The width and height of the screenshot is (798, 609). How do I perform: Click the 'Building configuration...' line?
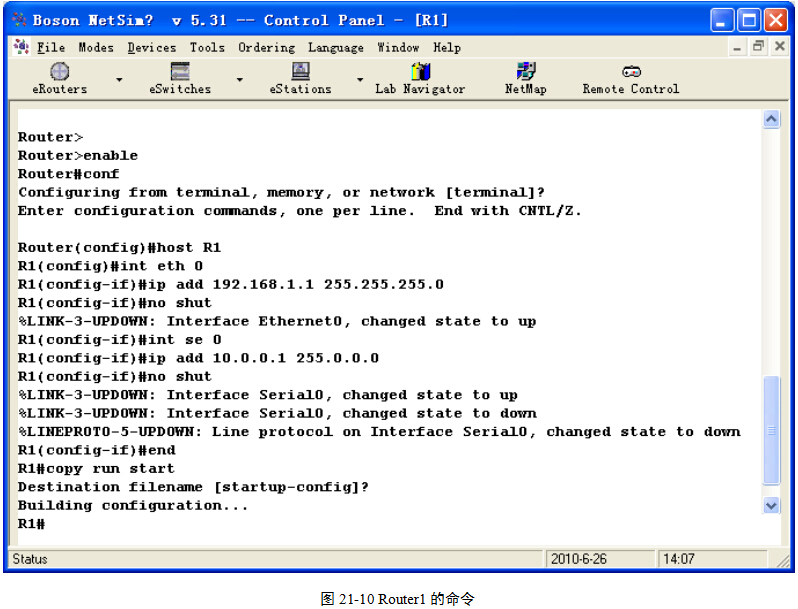[133, 505]
